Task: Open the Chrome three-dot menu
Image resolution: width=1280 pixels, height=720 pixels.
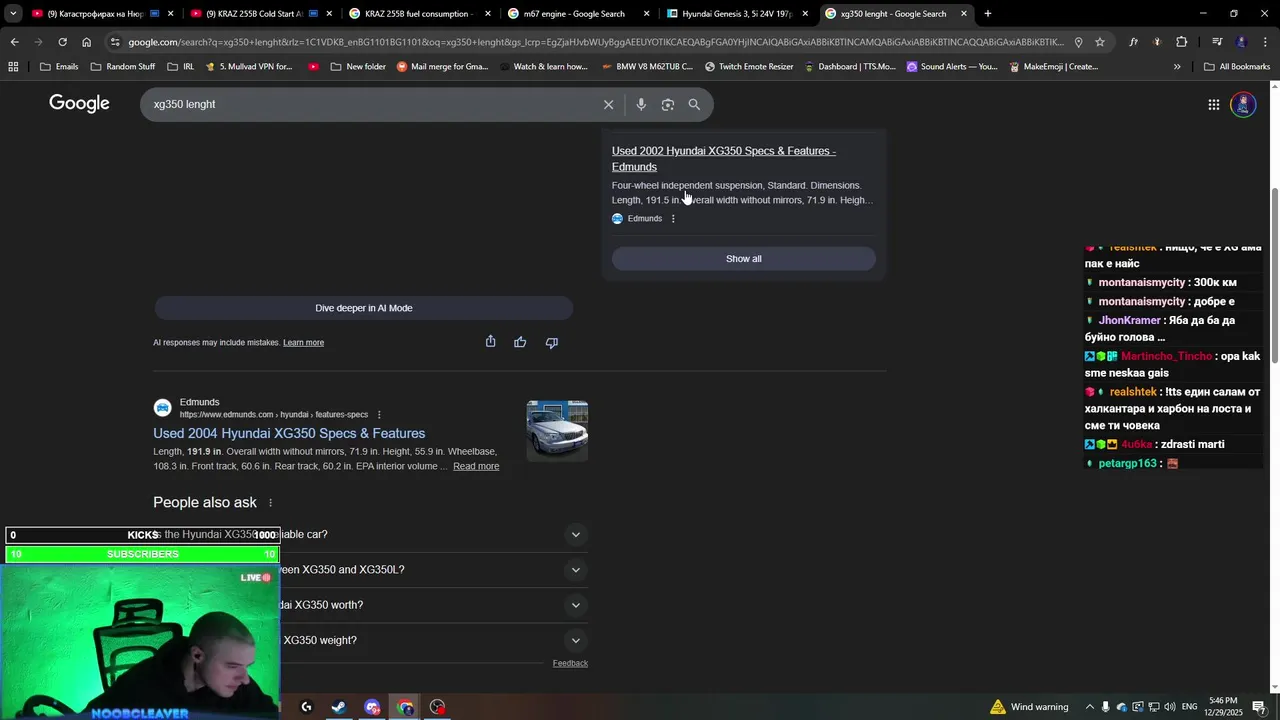Action: (x=1263, y=42)
